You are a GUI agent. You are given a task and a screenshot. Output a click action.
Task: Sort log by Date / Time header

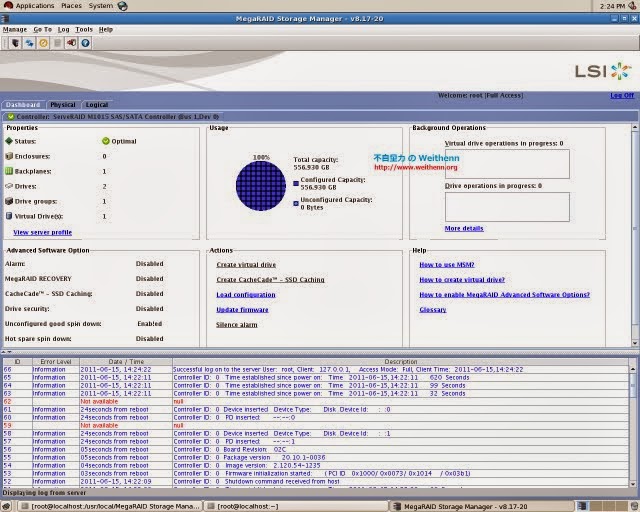click(x=126, y=362)
